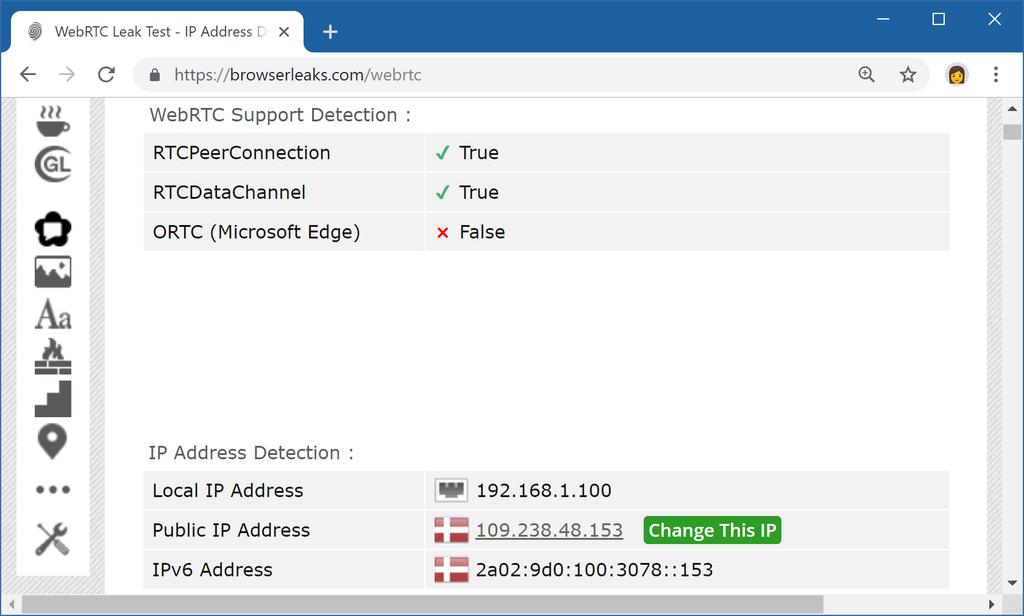Open the 109.238.48.153 IP link
This screenshot has height=616, width=1024.
pos(549,530)
